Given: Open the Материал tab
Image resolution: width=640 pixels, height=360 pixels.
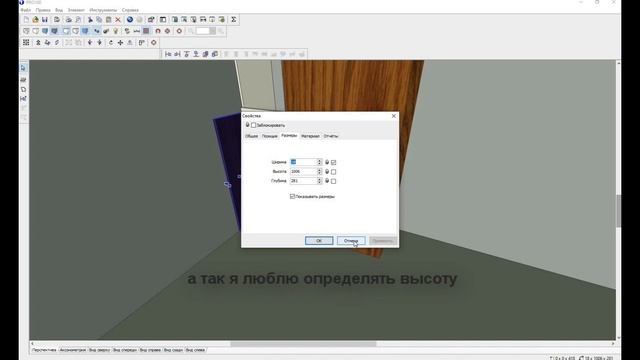Looking at the screenshot, I should [310, 136].
